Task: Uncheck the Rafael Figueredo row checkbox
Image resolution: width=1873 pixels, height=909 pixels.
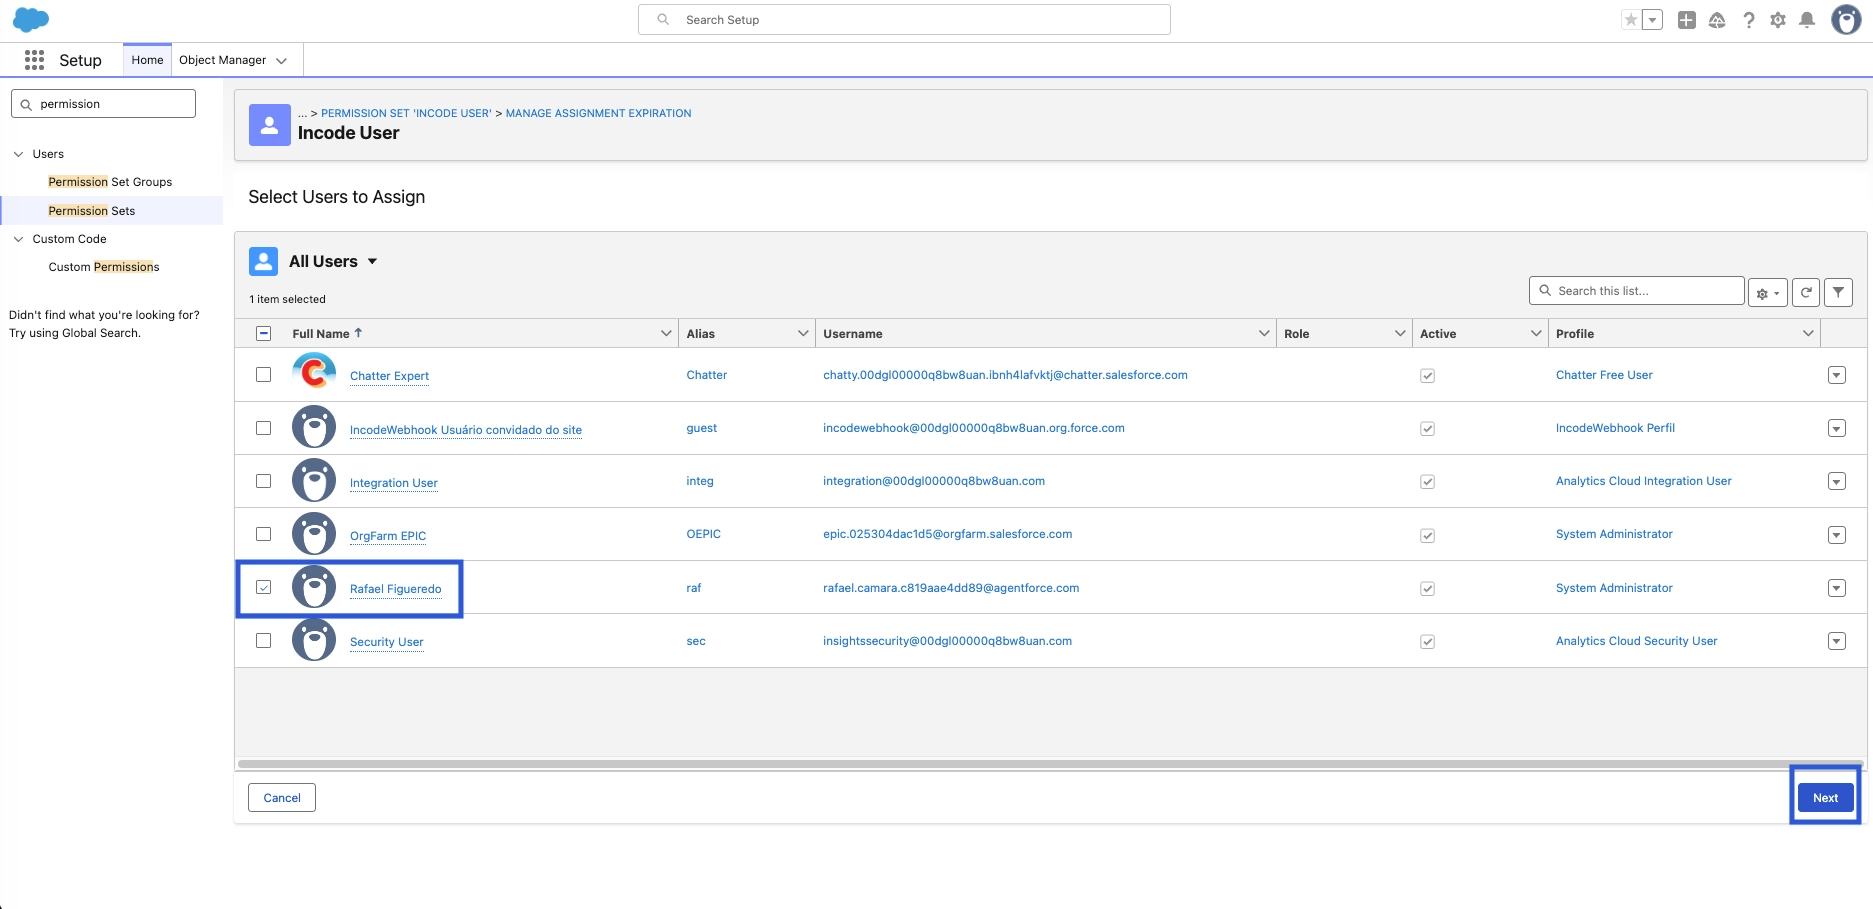Action: 264,587
